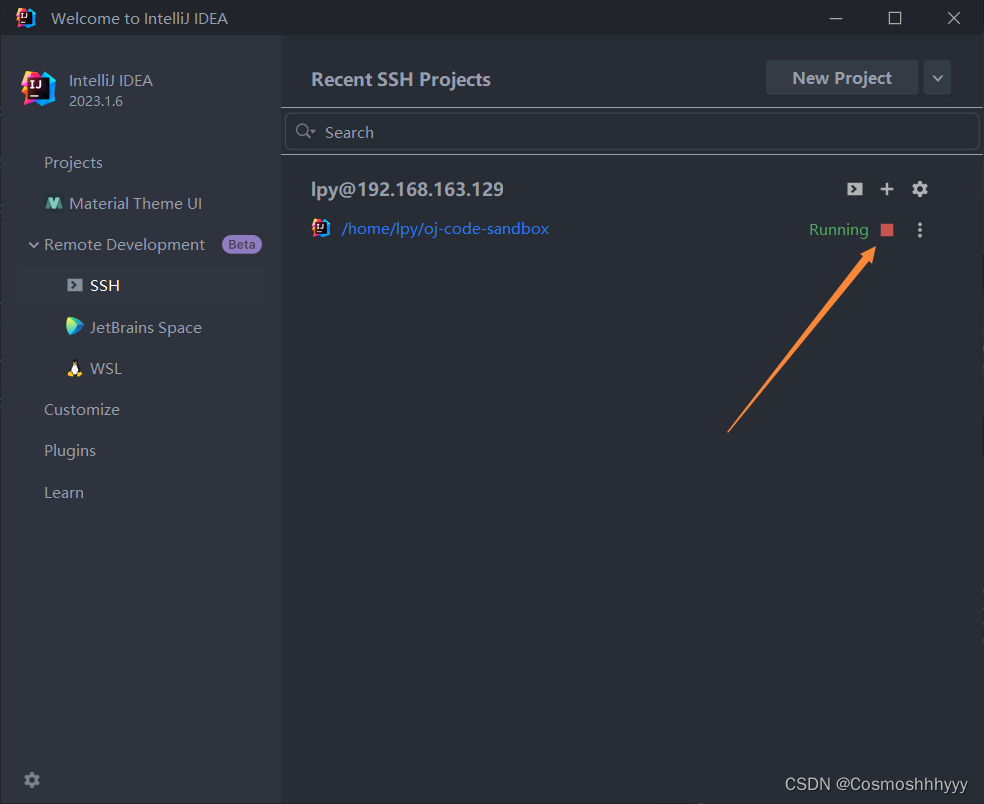Click the 2023.1.6 version text

pyautogui.click(x=96, y=101)
